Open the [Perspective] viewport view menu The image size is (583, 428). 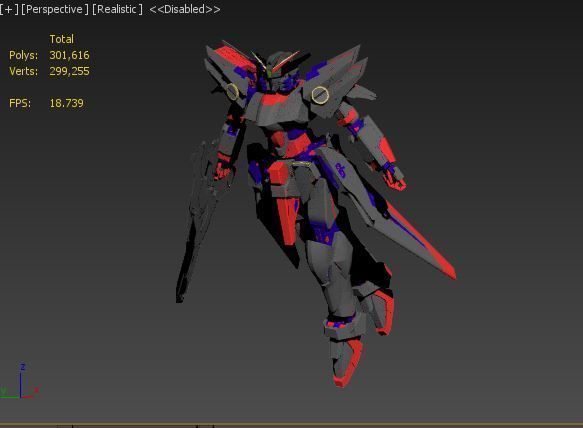[x=55, y=9]
